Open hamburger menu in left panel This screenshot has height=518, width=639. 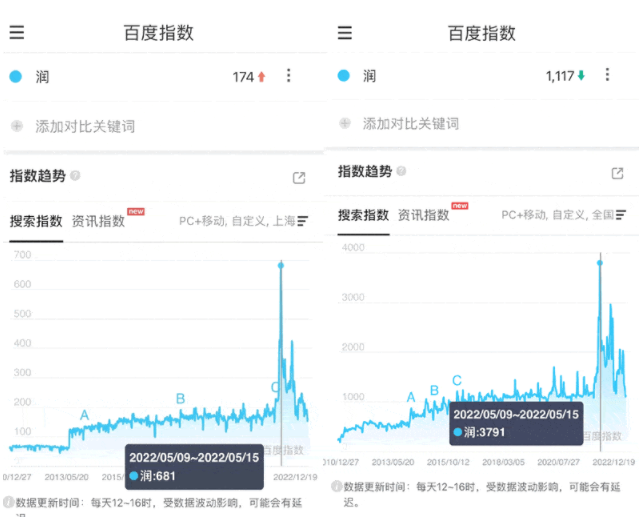tap(17, 32)
